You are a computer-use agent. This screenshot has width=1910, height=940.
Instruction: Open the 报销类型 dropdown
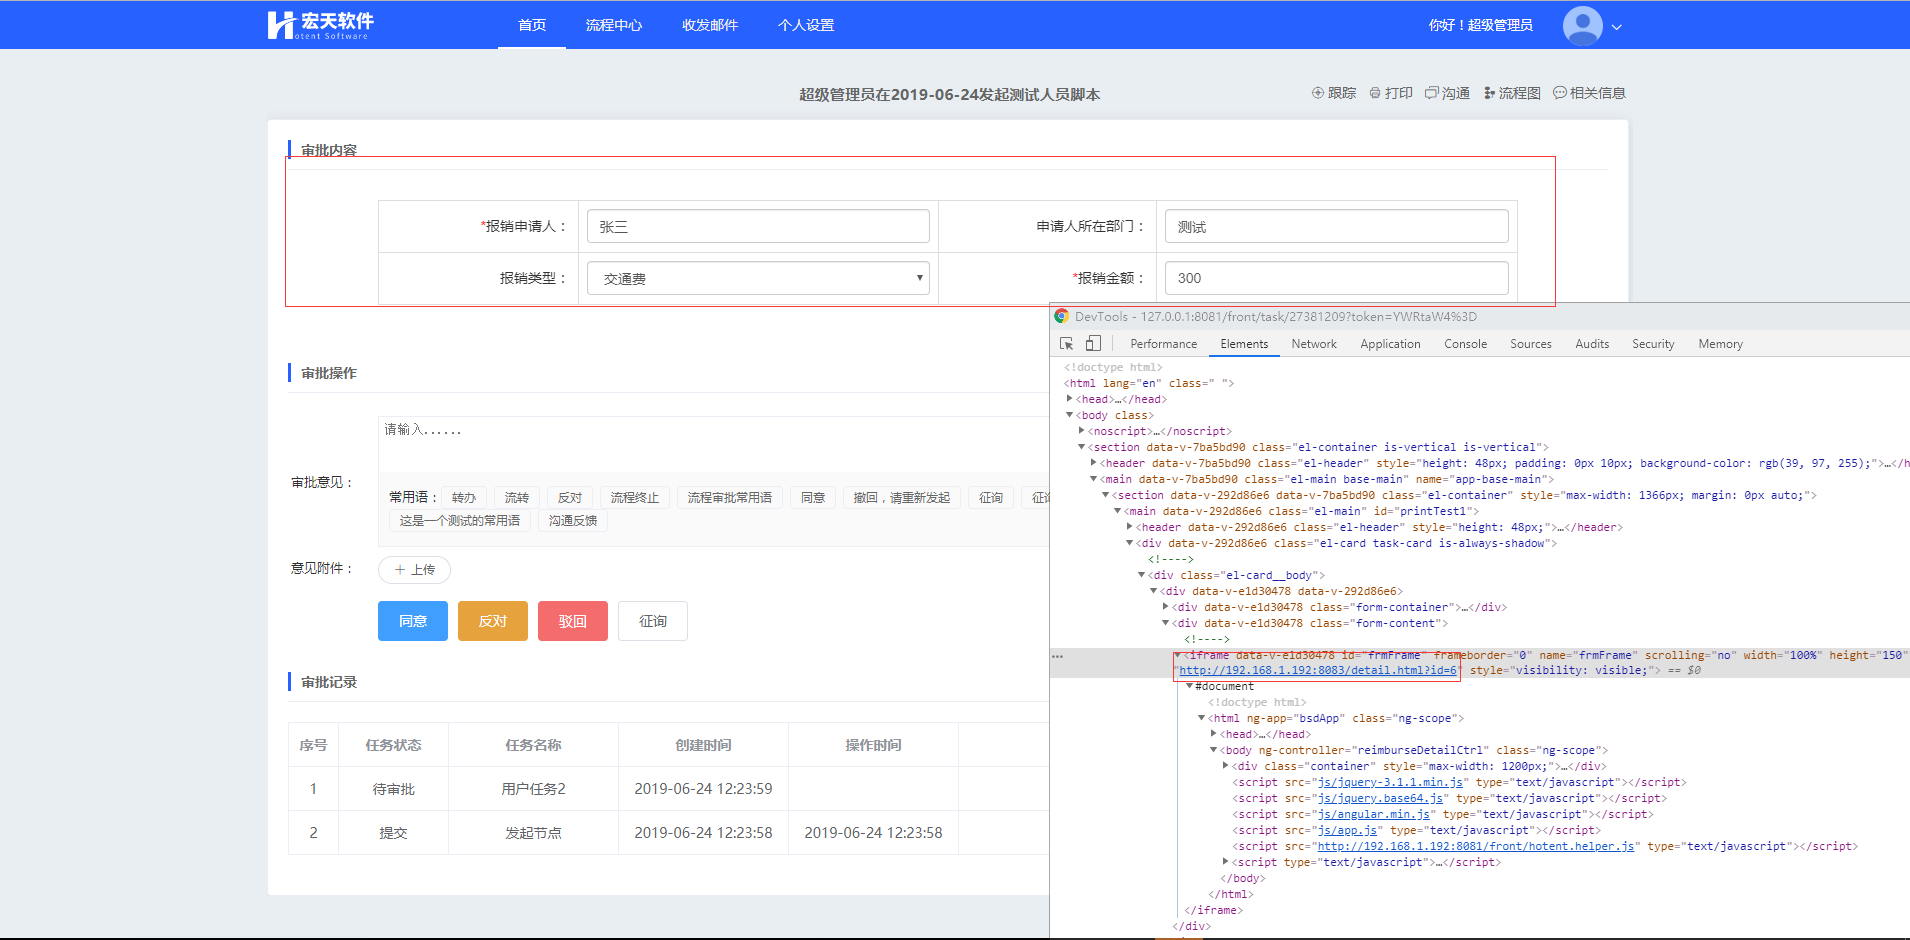click(x=758, y=278)
